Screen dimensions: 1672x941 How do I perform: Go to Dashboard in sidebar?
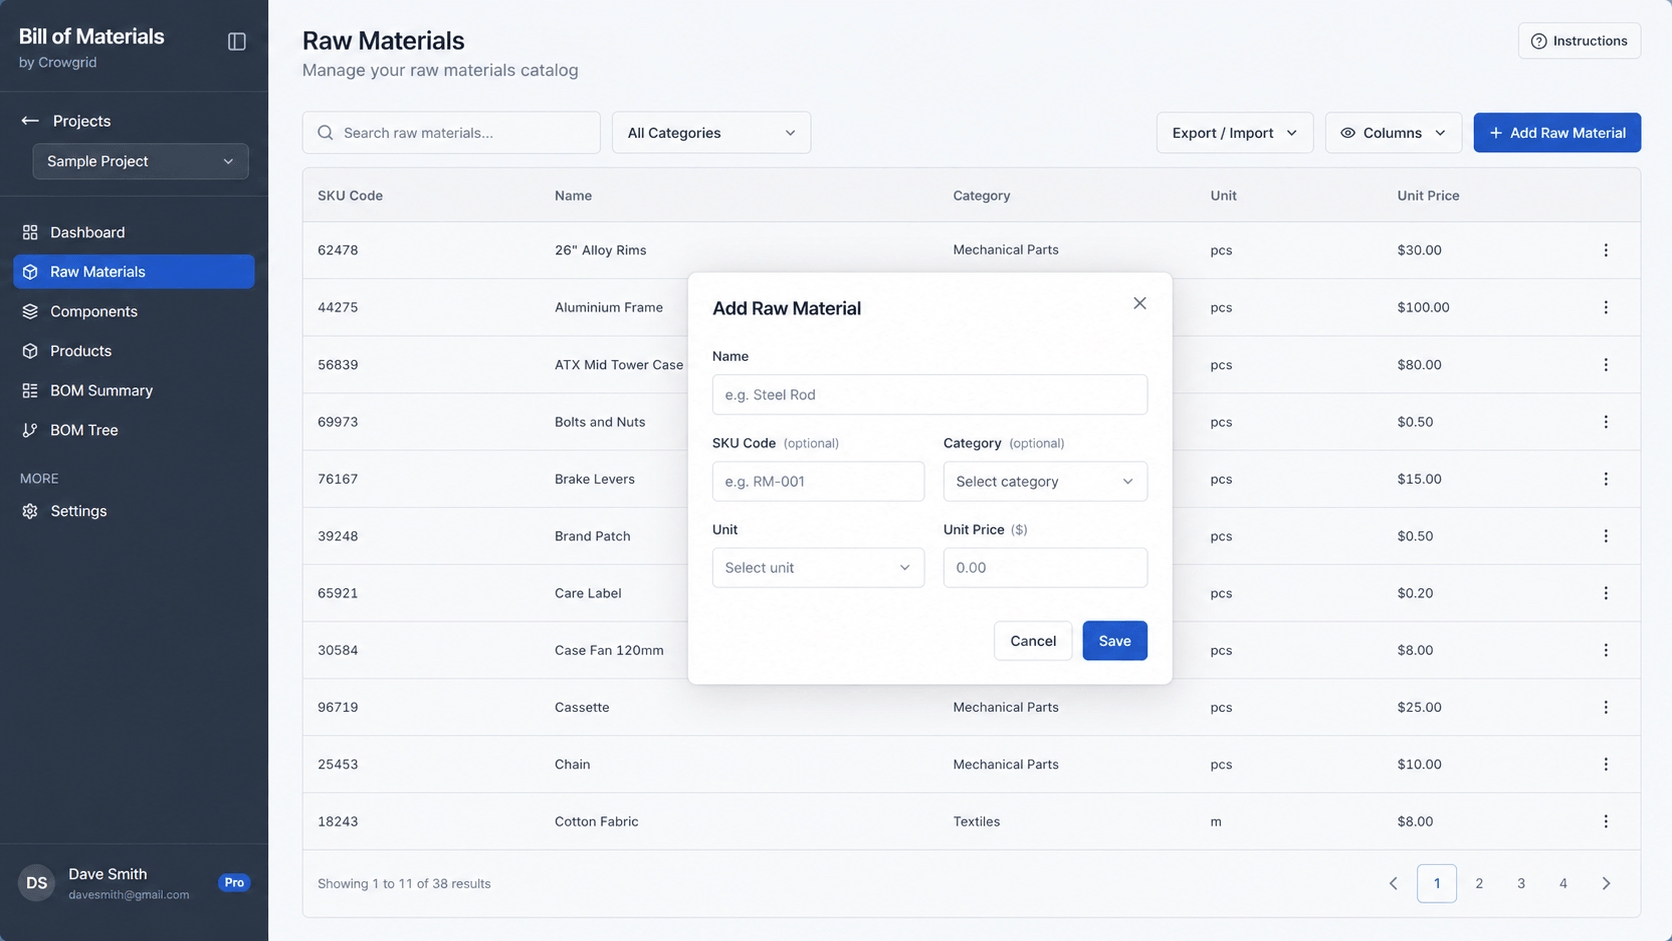134,232
